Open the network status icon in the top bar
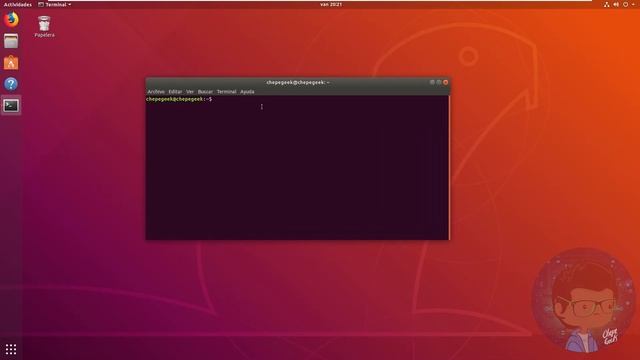 (x=607, y=4)
